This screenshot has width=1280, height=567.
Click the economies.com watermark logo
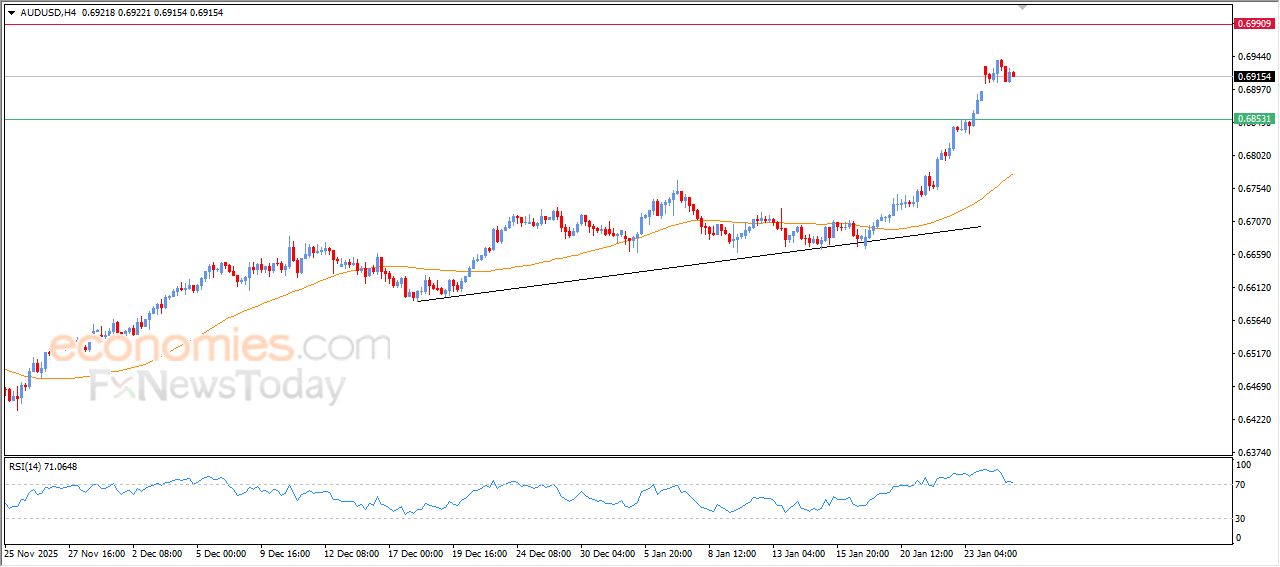click(x=220, y=347)
